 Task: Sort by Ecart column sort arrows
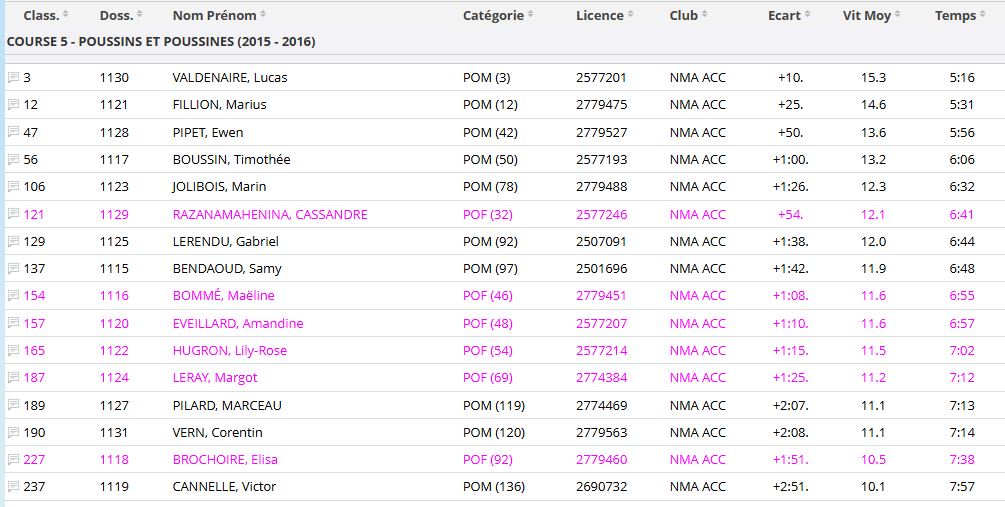point(808,16)
